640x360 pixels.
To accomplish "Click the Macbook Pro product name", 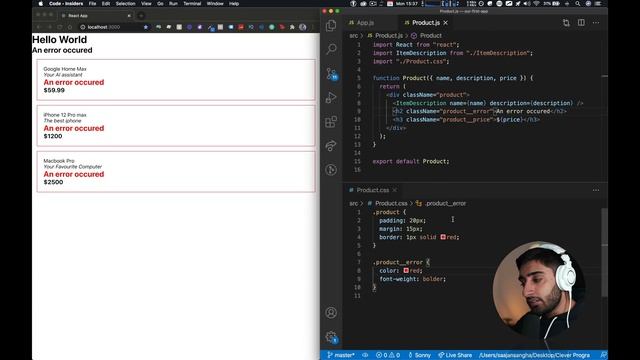I will coord(59,161).
